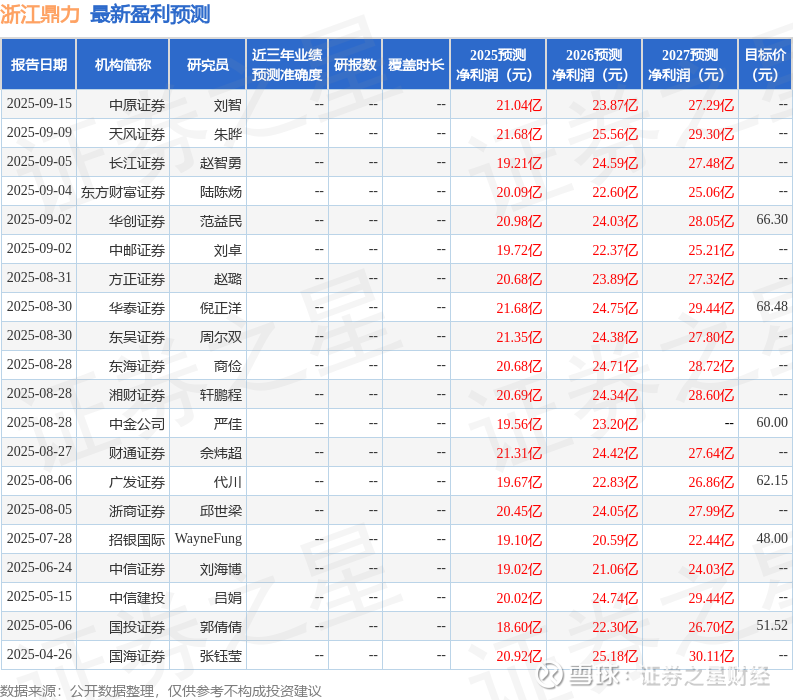Click the 2025预测净利润 column header
Screen dimensions: 793x700
pos(498,64)
